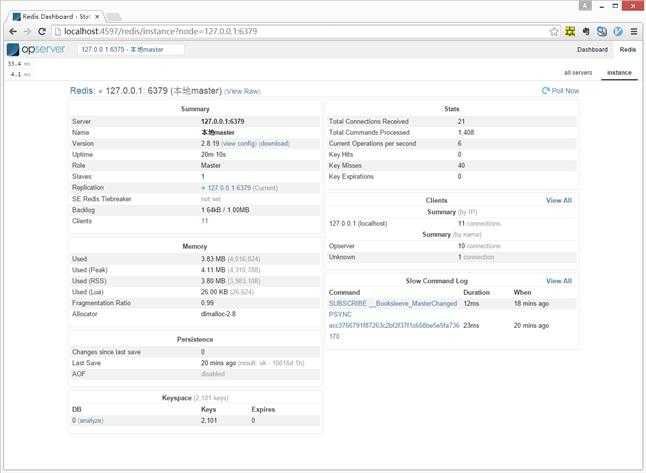The height and width of the screenshot is (473, 646).
Task: Click the Persistence panel heading
Action: tap(195, 340)
